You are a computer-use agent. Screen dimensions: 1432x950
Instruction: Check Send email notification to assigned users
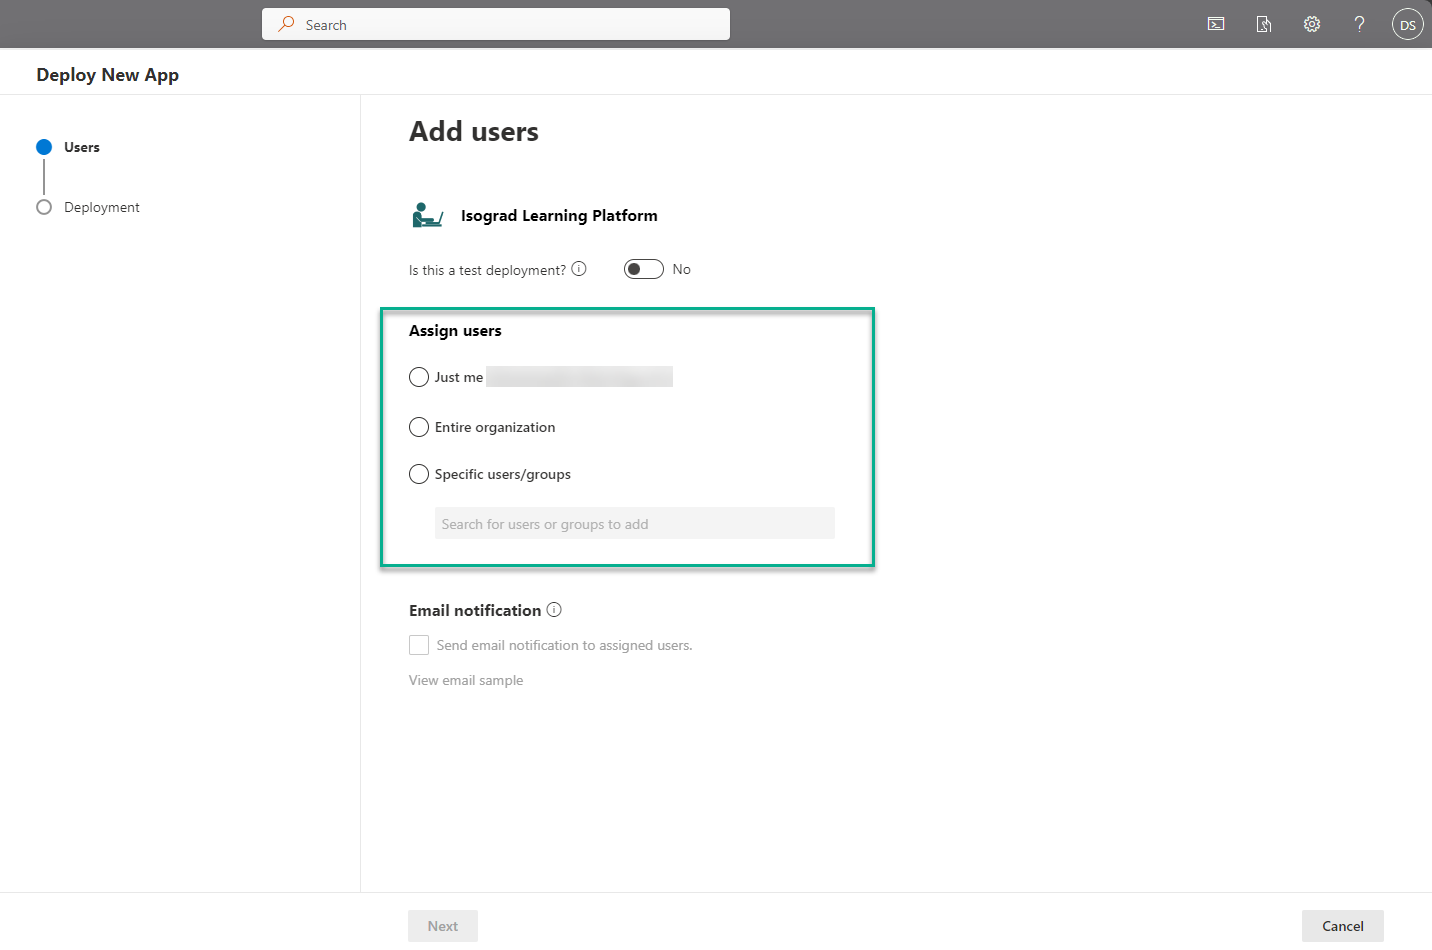click(x=419, y=645)
